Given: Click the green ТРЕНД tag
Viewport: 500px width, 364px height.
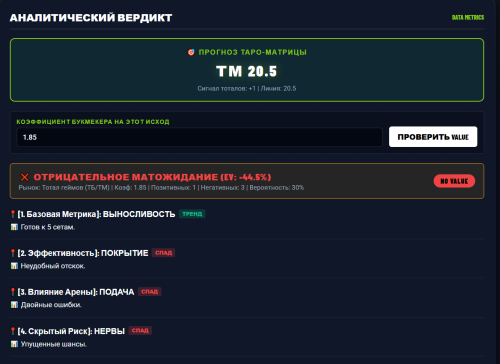Looking at the screenshot, I should pos(192,214).
